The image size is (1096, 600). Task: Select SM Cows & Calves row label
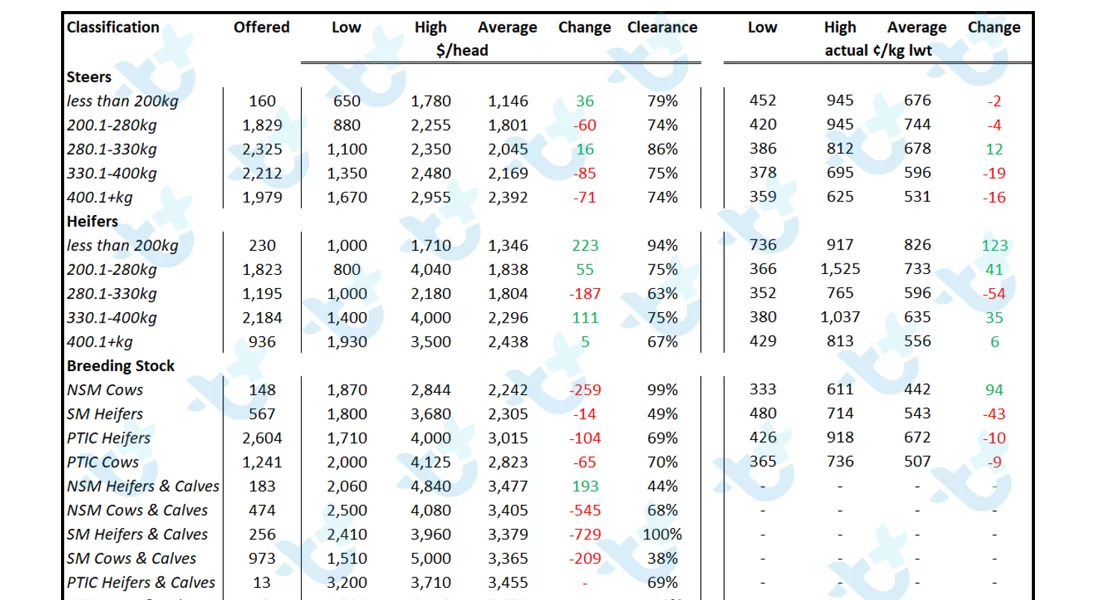[x=131, y=559]
